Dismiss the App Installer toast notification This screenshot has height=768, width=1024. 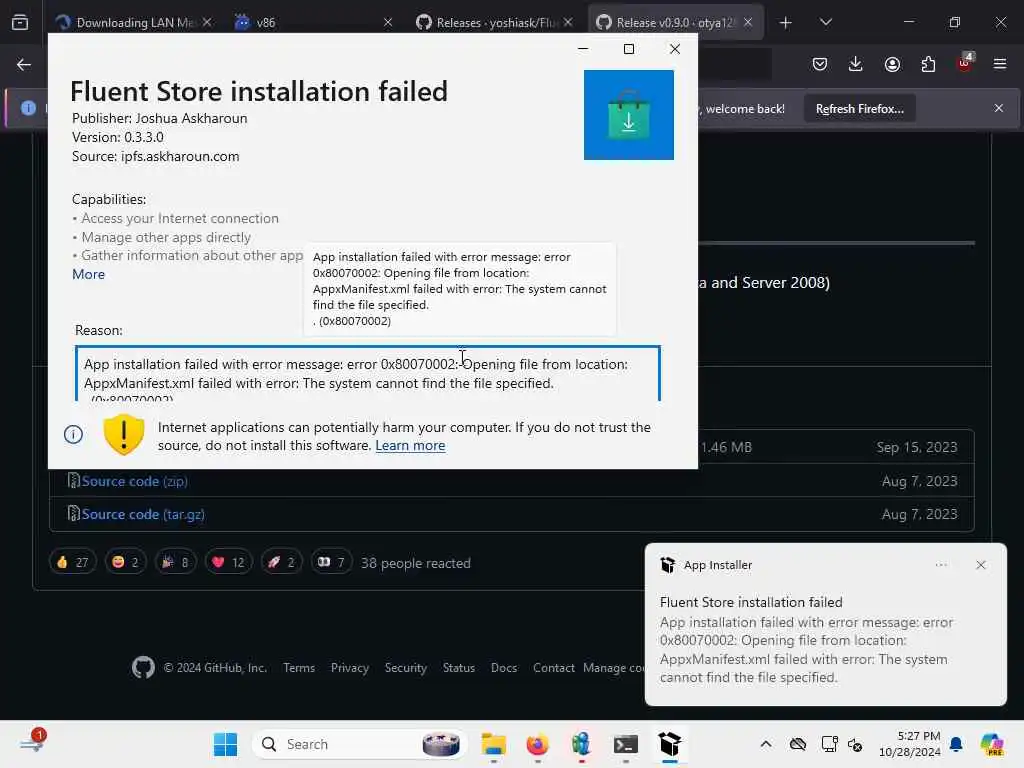point(981,565)
